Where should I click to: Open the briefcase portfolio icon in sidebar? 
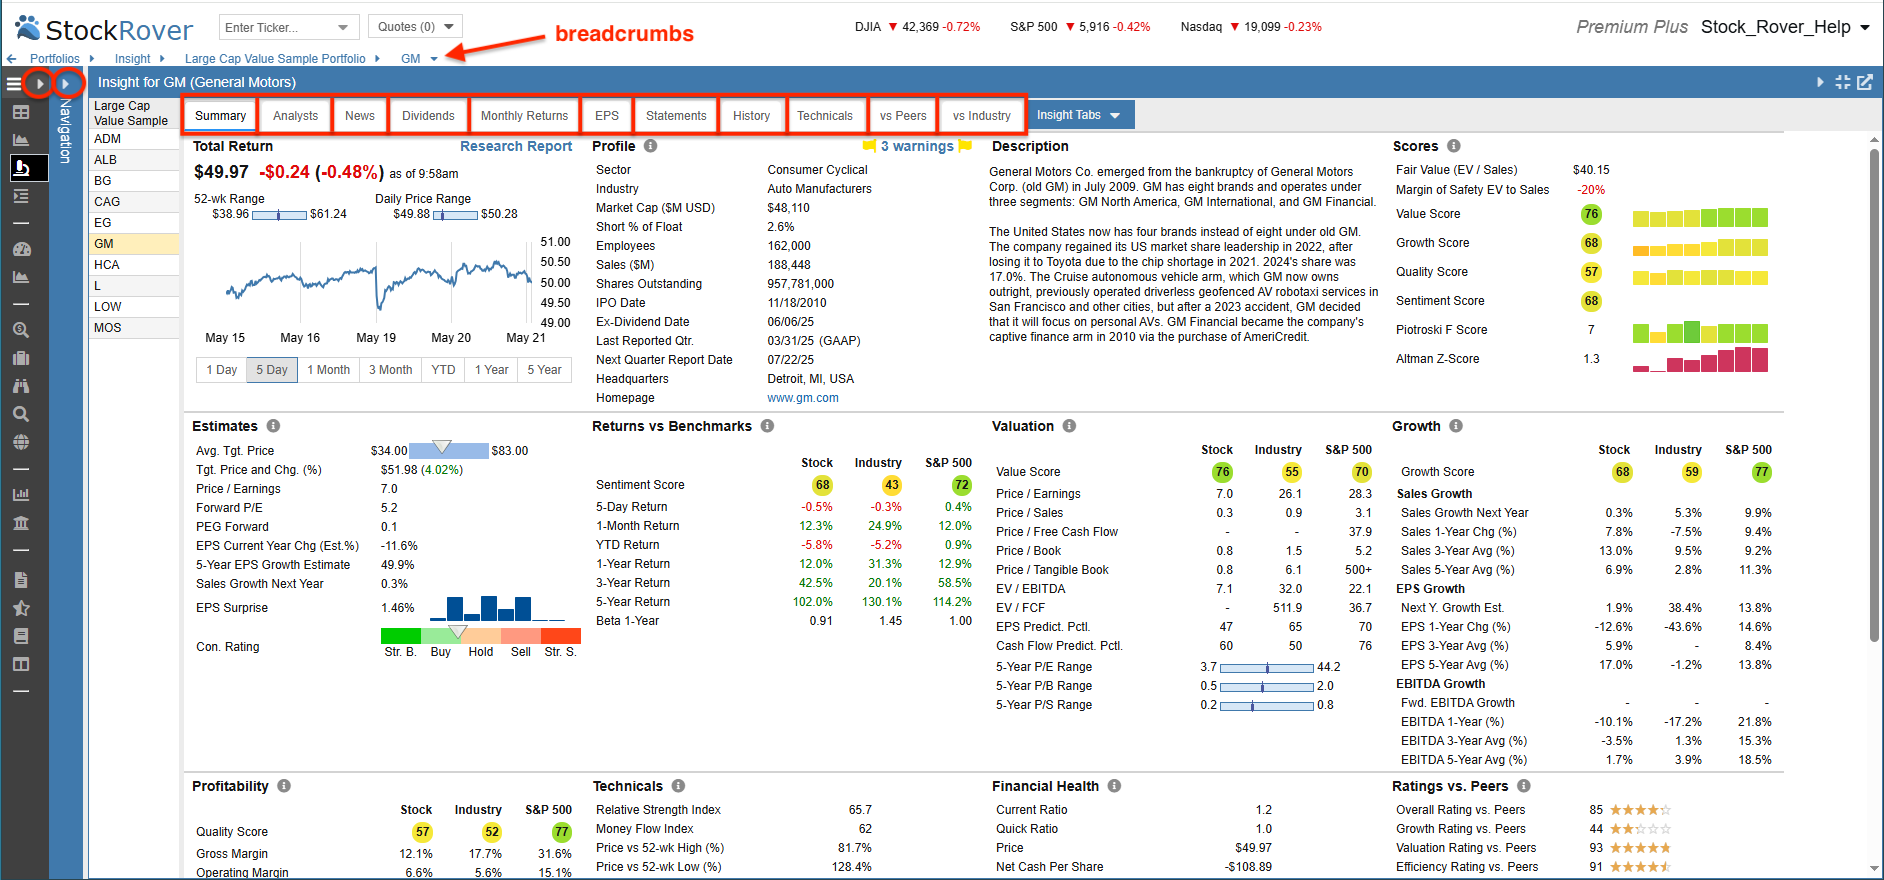click(x=21, y=358)
